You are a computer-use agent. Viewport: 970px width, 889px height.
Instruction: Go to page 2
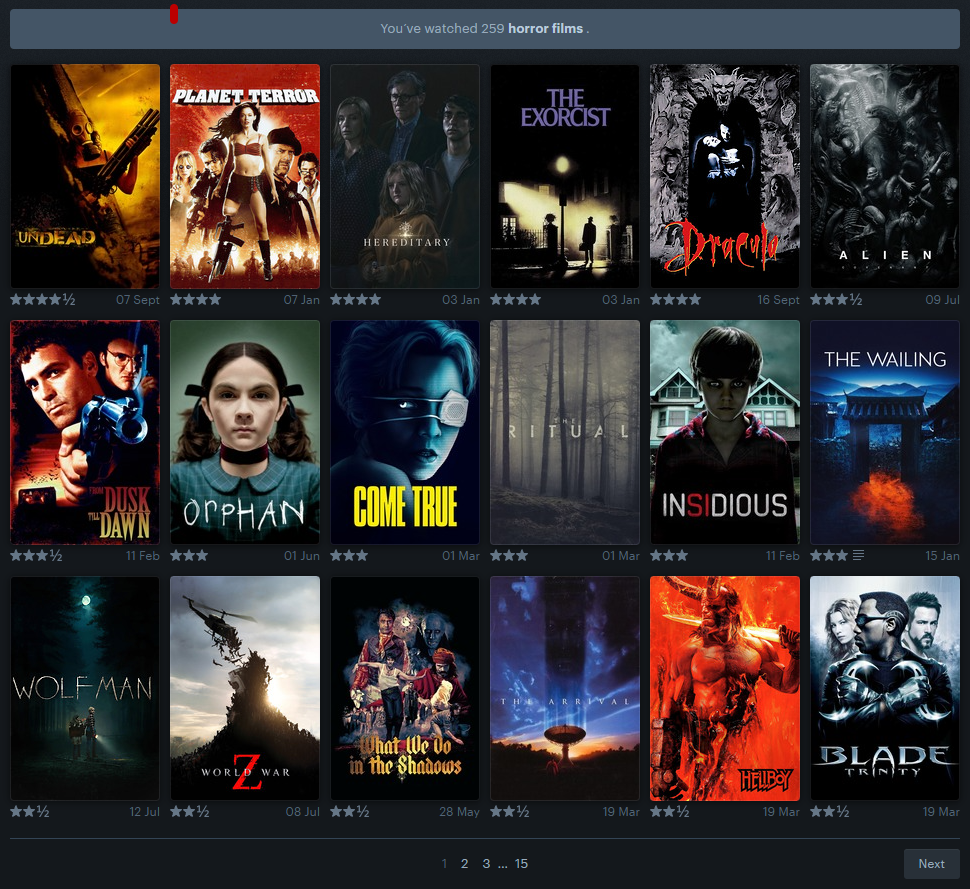coord(465,864)
